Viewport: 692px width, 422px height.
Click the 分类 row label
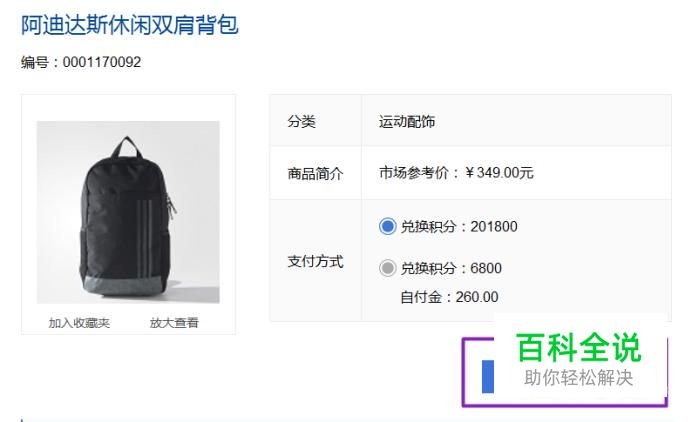[301, 121]
